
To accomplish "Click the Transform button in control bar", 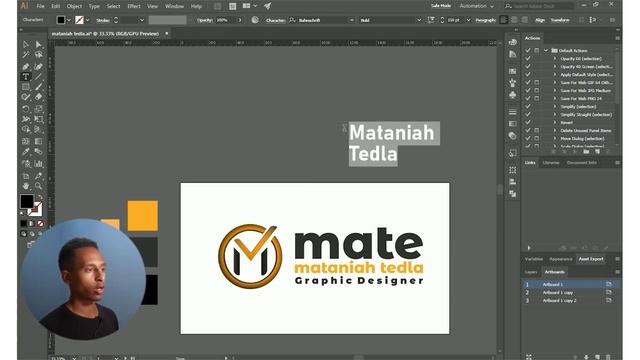I will tap(560, 20).
